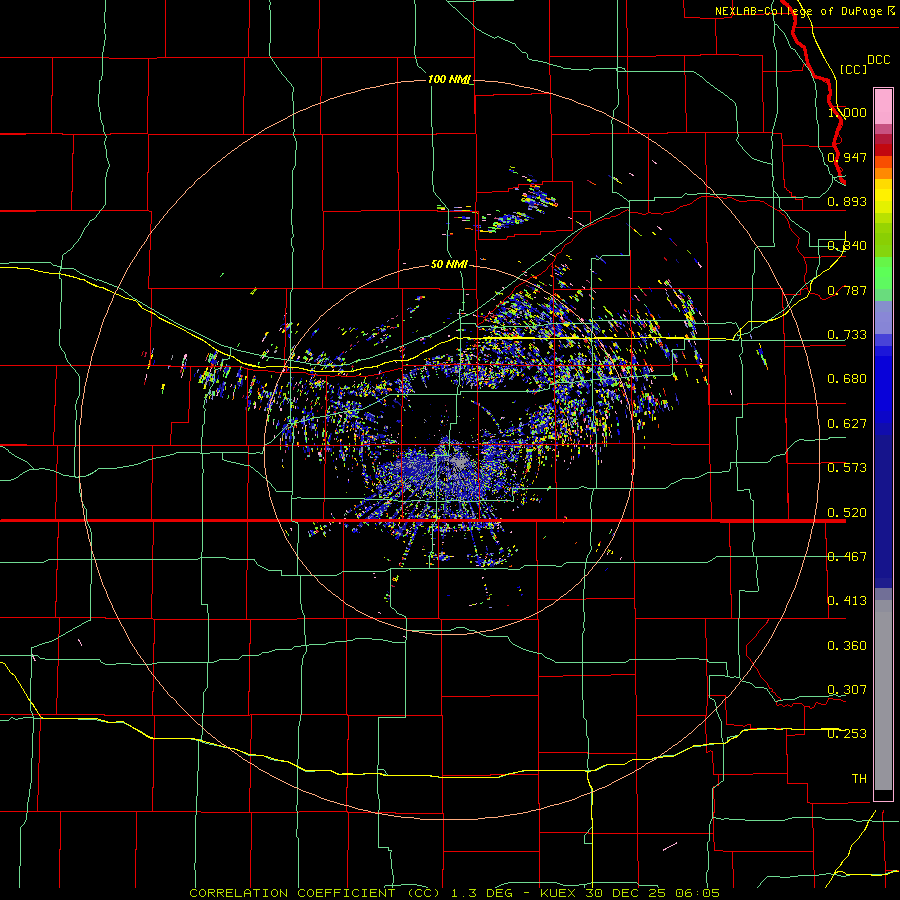Image resolution: width=900 pixels, height=900 pixels.
Task: Pick the gray bottom band of the color scale
Action: click(883, 695)
